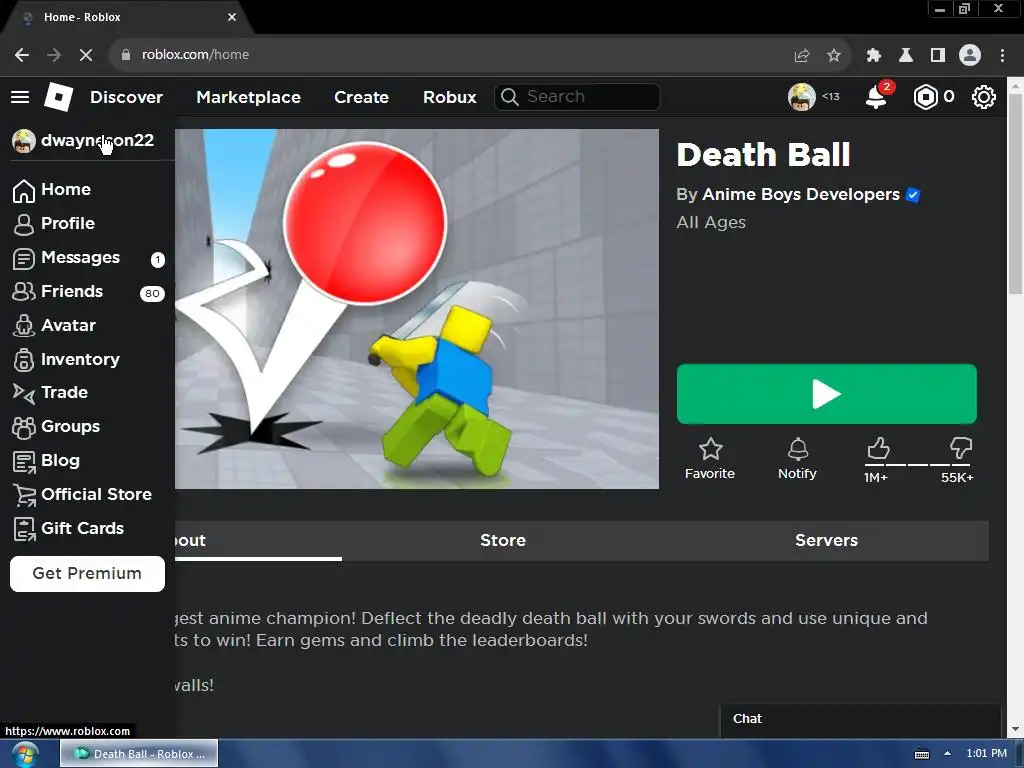Screen dimensions: 1024x768
Task: Click the taskbar clock 1:01 PM
Action: tap(986, 754)
